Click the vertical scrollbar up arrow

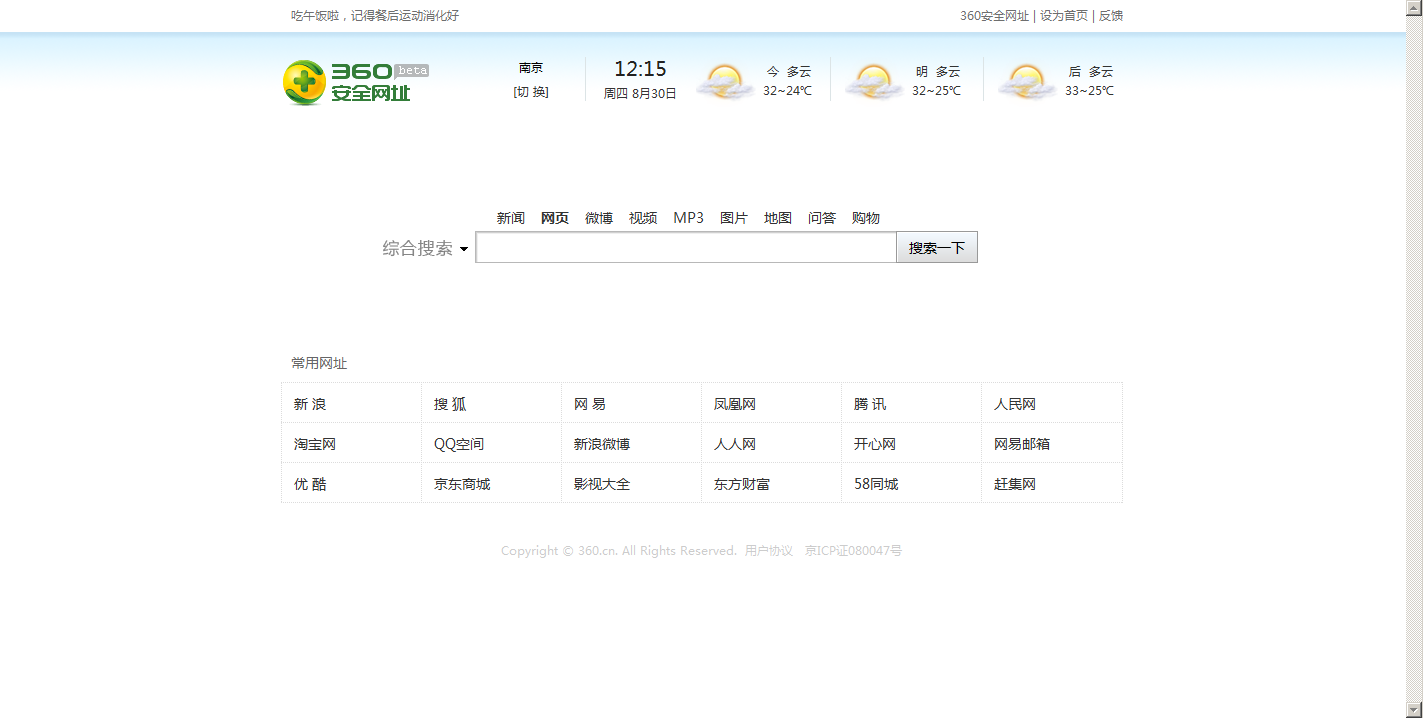pyautogui.click(x=1415, y=8)
